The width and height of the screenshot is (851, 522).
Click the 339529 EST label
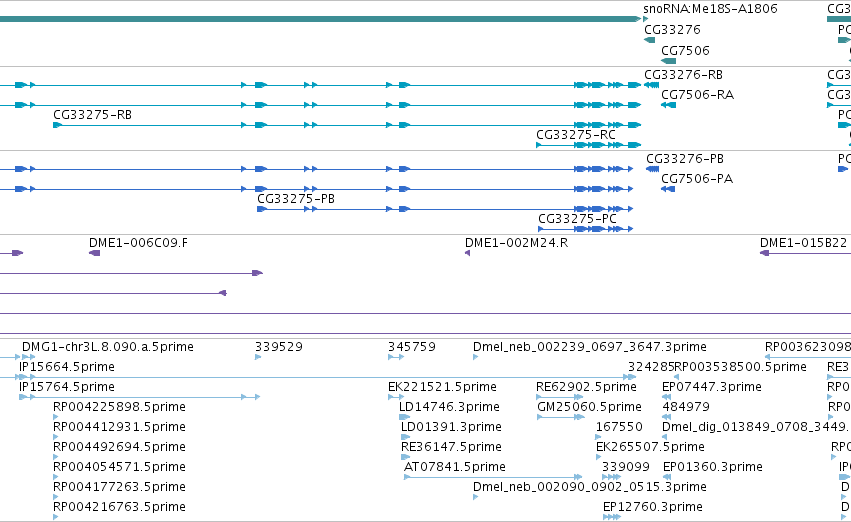coord(279,347)
